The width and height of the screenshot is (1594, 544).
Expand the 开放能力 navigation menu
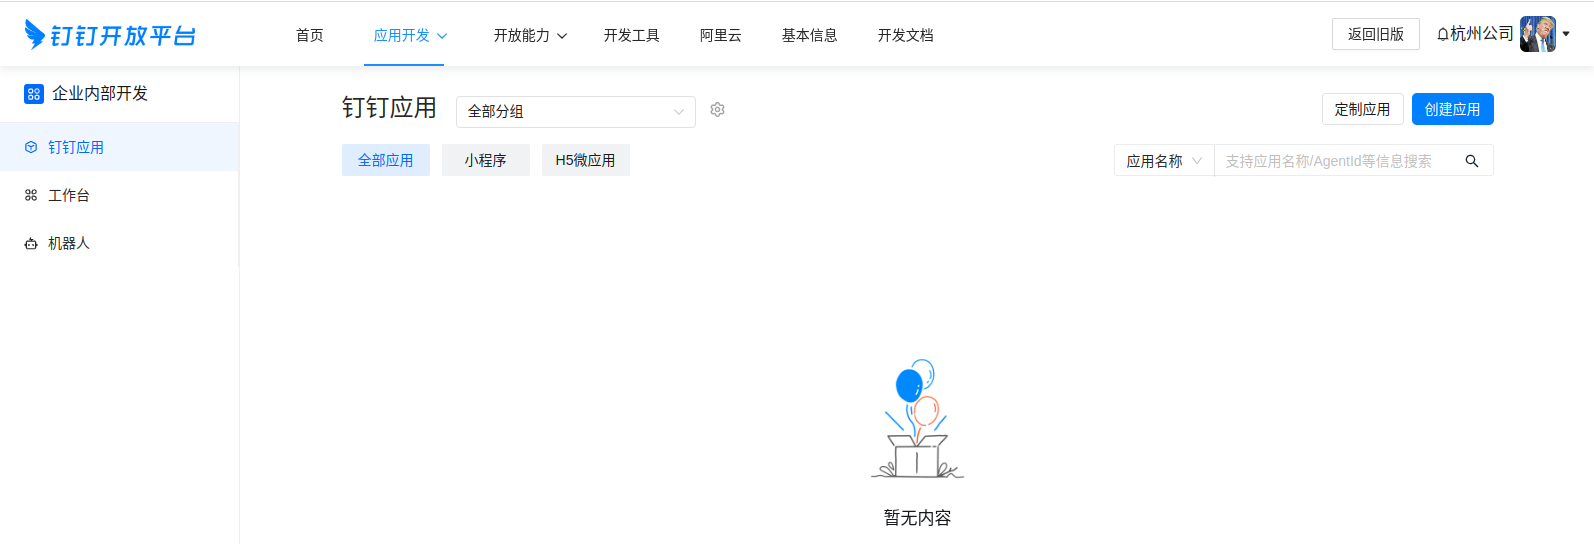(530, 35)
